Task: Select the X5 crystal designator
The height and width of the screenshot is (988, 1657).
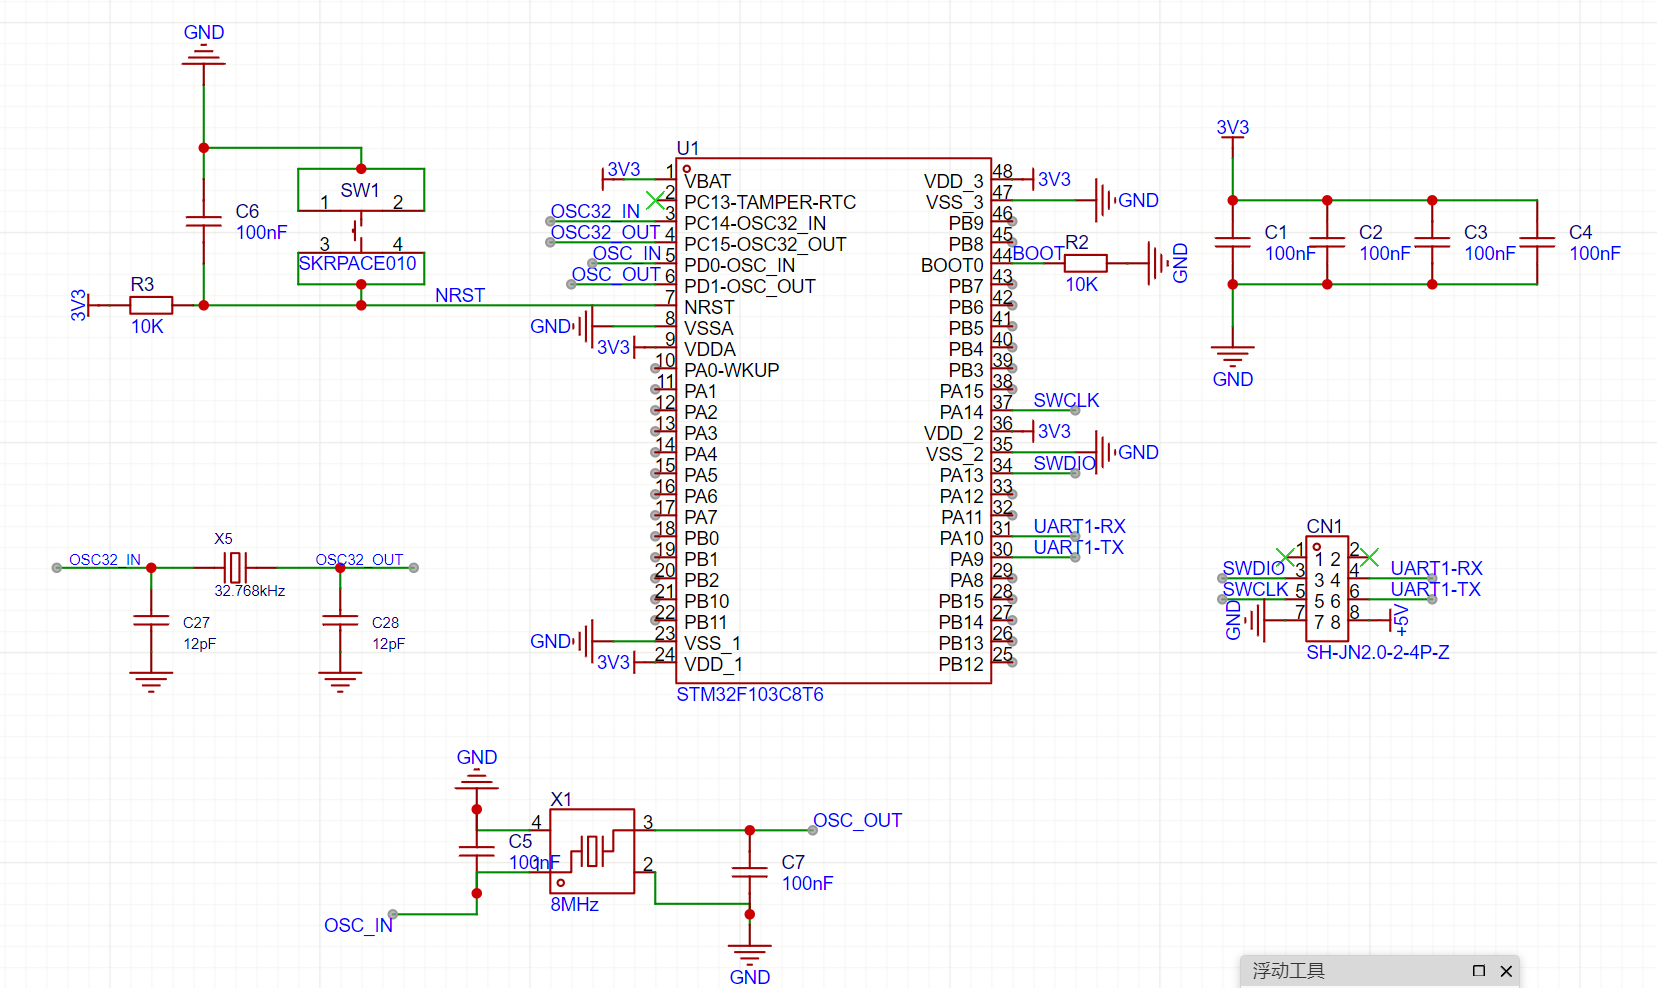Action: [x=223, y=538]
